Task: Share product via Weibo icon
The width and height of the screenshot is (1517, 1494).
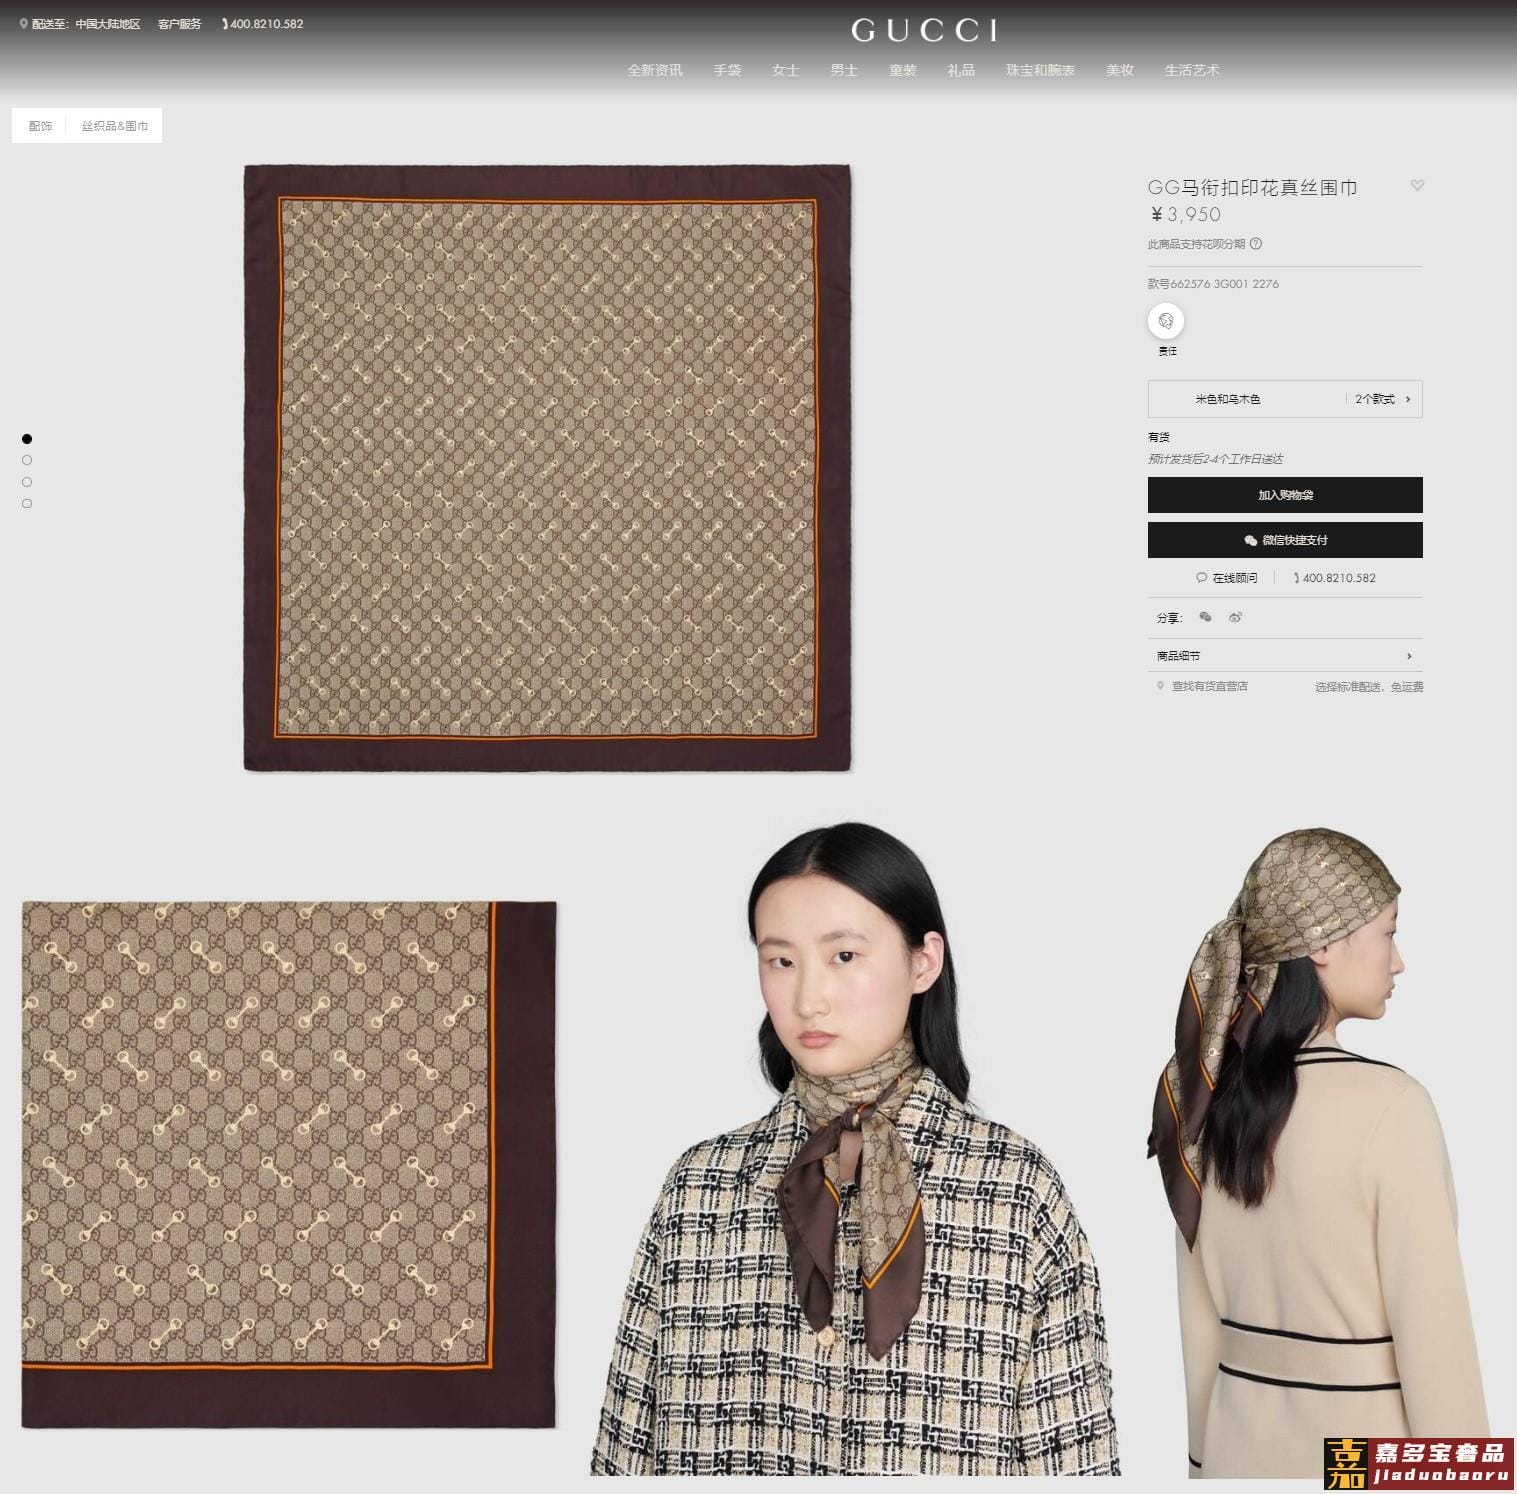Action: [x=1235, y=617]
